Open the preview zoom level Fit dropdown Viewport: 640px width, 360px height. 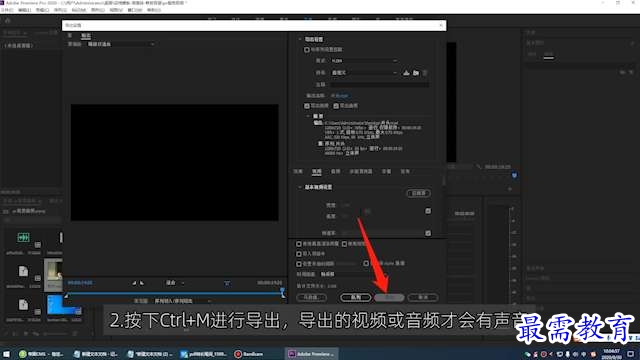[x=175, y=283]
